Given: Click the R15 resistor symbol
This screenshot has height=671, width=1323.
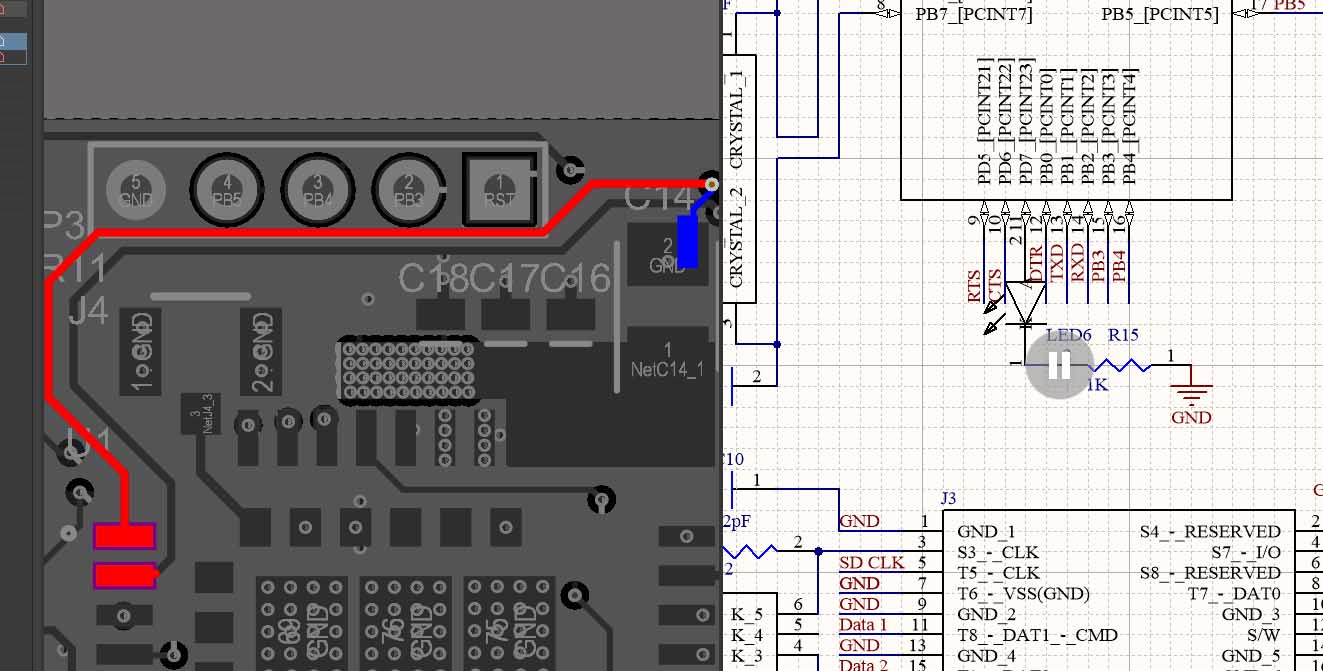Looking at the screenshot, I should (1122, 366).
